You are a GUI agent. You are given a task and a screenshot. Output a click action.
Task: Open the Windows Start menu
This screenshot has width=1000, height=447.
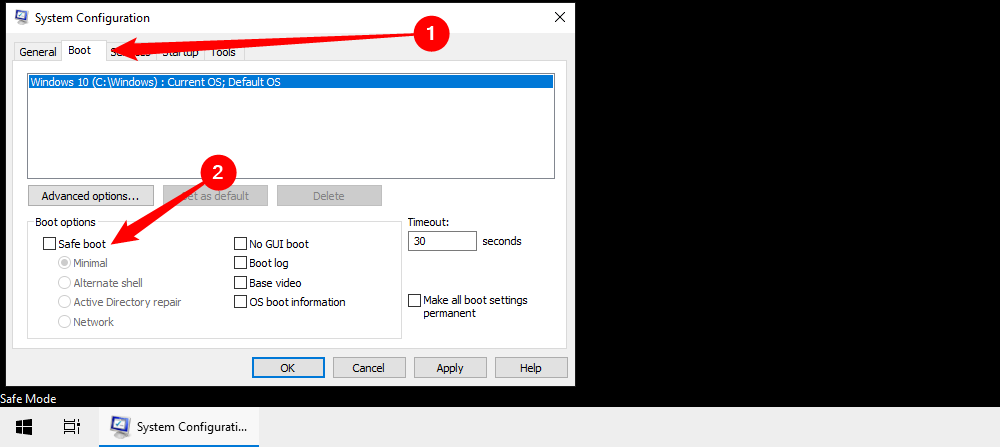[x=24, y=427]
